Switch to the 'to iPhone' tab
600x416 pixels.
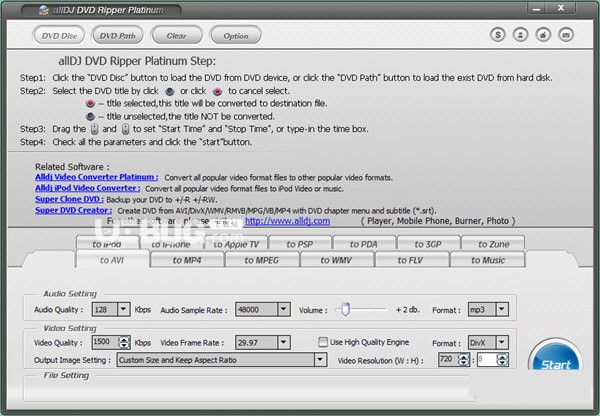tap(171, 243)
